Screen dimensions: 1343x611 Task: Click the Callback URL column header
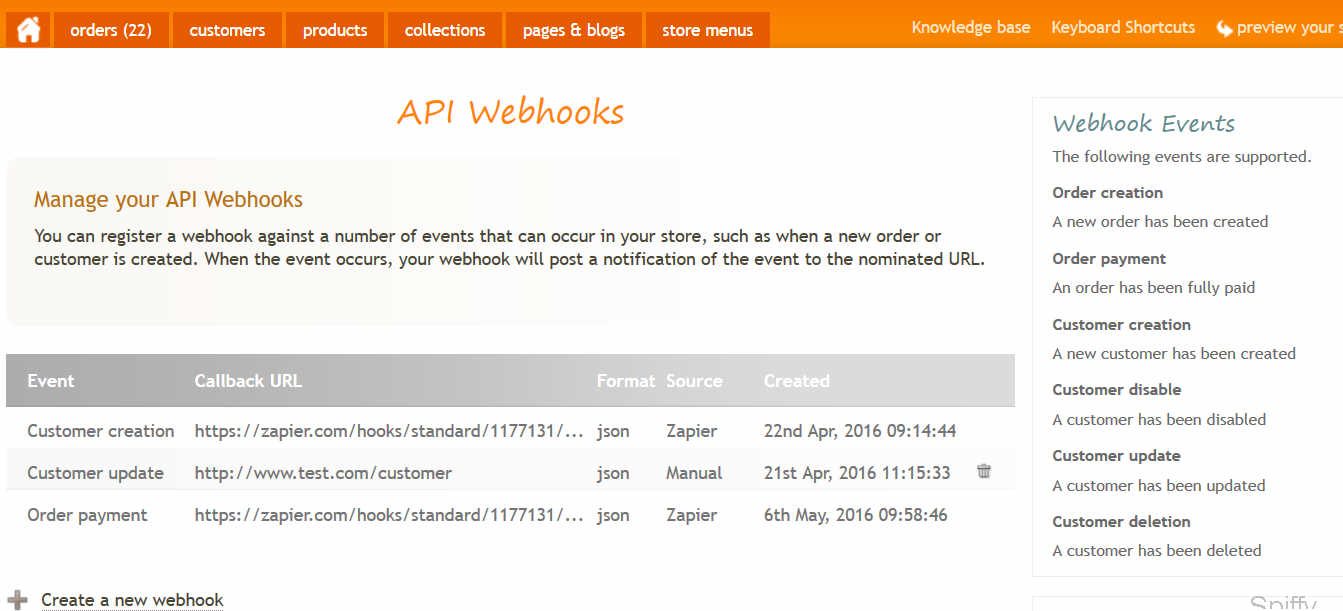pos(248,381)
